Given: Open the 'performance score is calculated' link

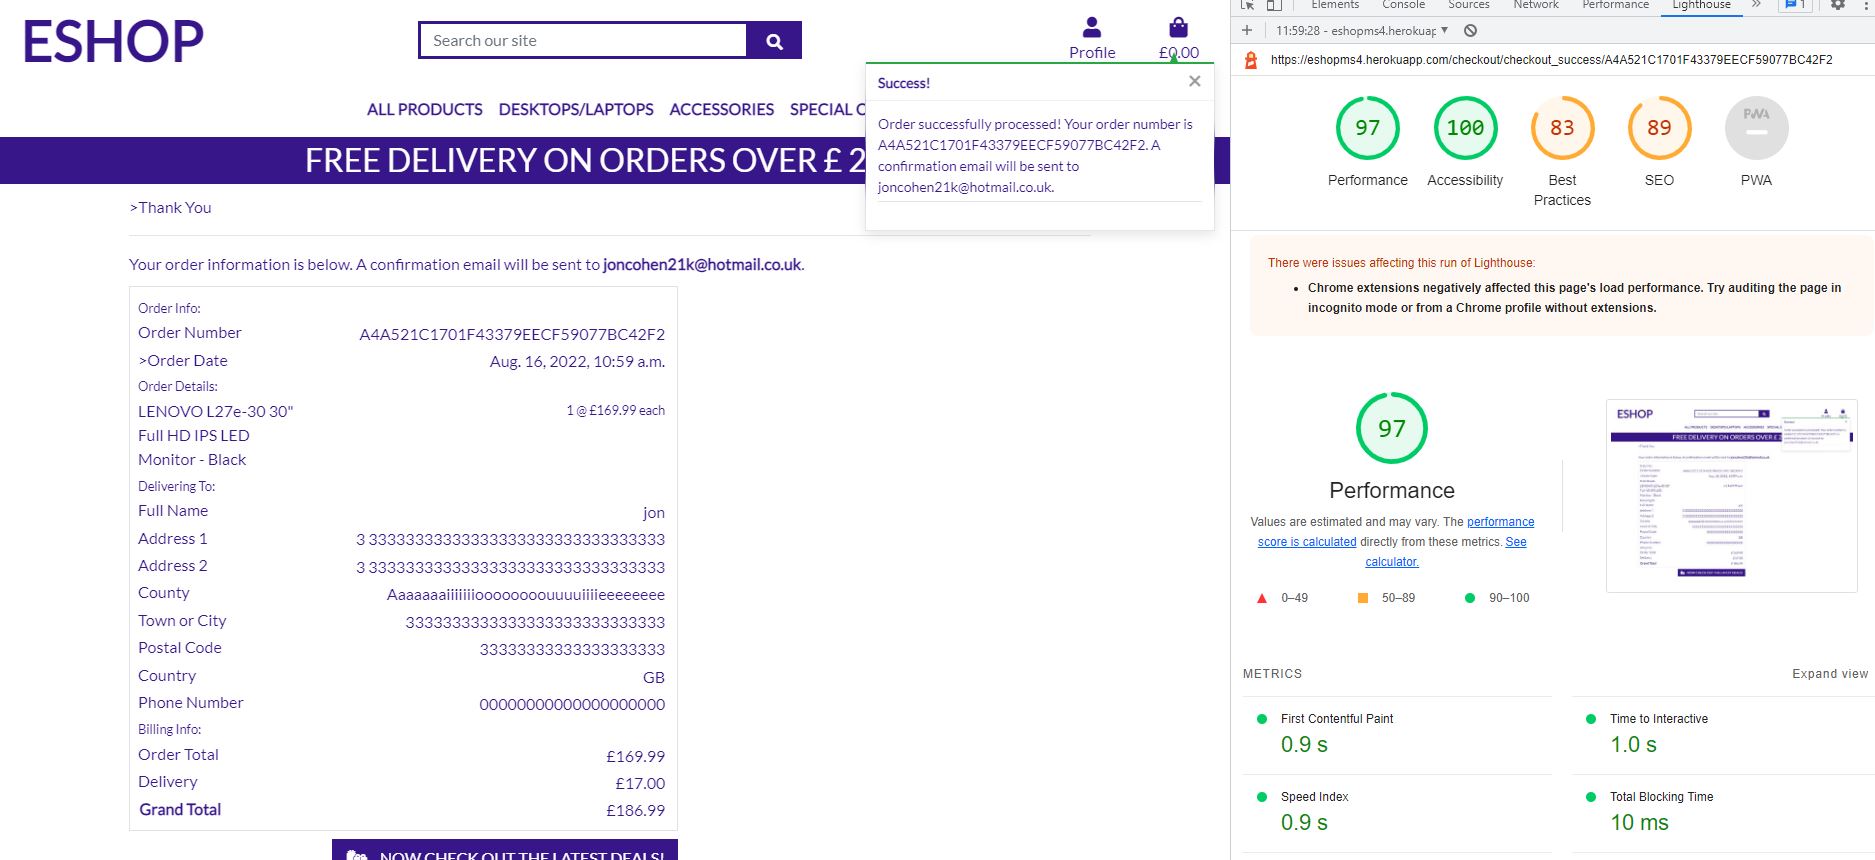Looking at the screenshot, I should pyautogui.click(x=1396, y=532).
